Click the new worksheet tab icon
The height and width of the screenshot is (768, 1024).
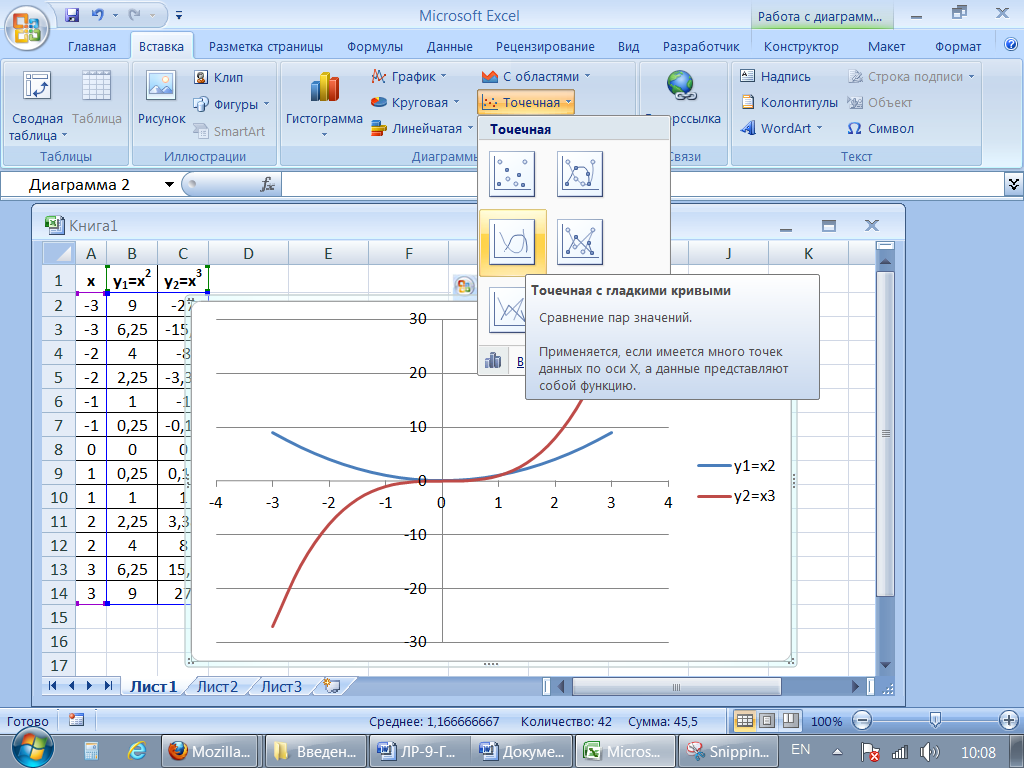click(x=332, y=686)
